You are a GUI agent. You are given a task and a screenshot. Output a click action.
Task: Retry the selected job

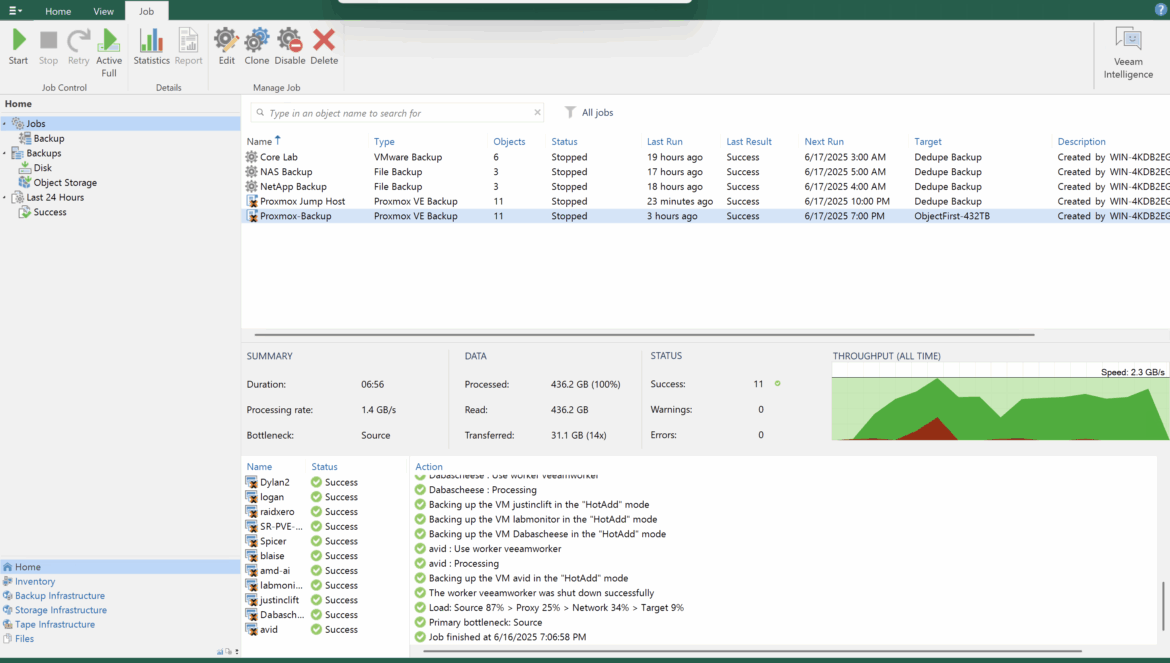pos(78,47)
